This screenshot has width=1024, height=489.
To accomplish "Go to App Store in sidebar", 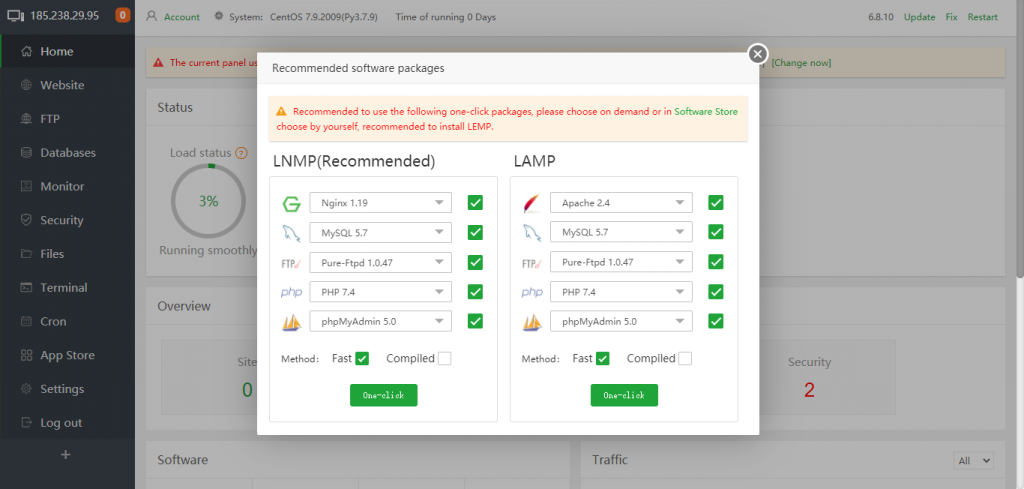I will click(x=67, y=355).
